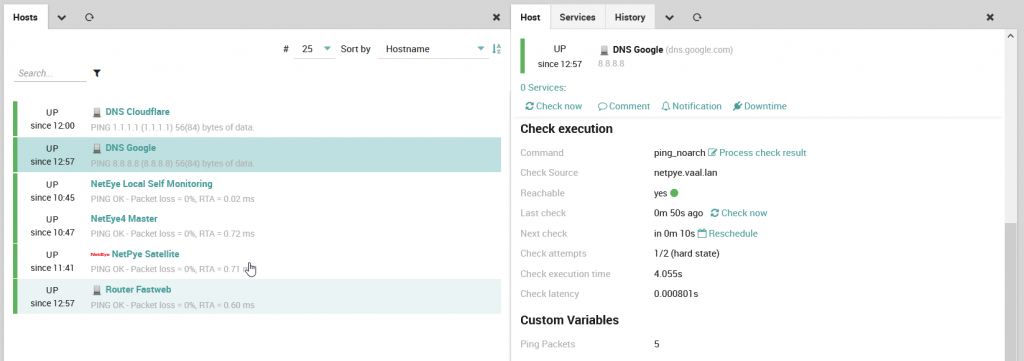Open the DNS Cloudflare host
This screenshot has height=361, width=1024.
point(137,112)
